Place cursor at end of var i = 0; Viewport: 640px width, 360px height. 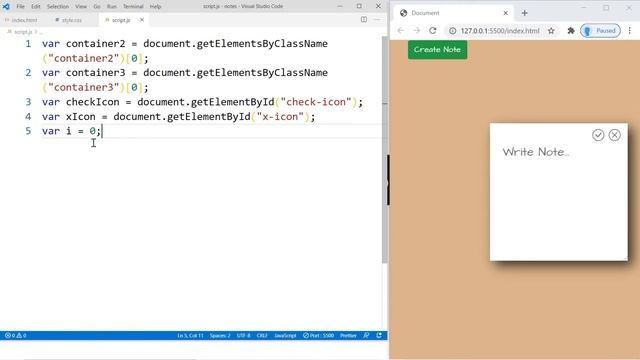tap(101, 131)
